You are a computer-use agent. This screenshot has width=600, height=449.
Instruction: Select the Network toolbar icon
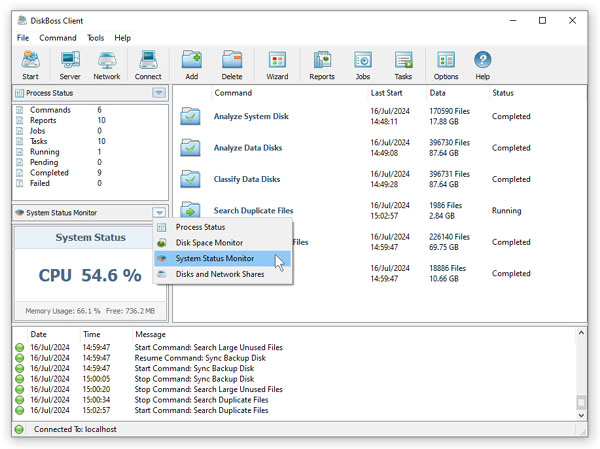[107, 65]
